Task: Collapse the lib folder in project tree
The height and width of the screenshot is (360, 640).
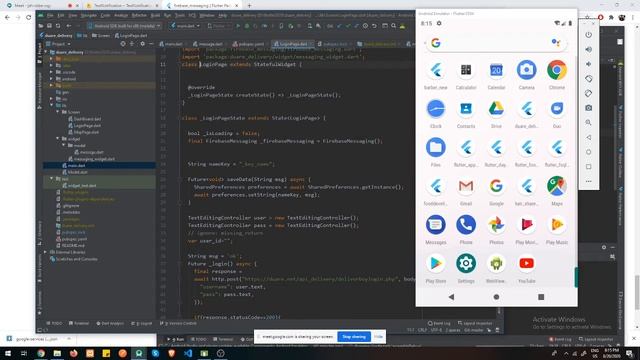Action: click(x=52, y=105)
